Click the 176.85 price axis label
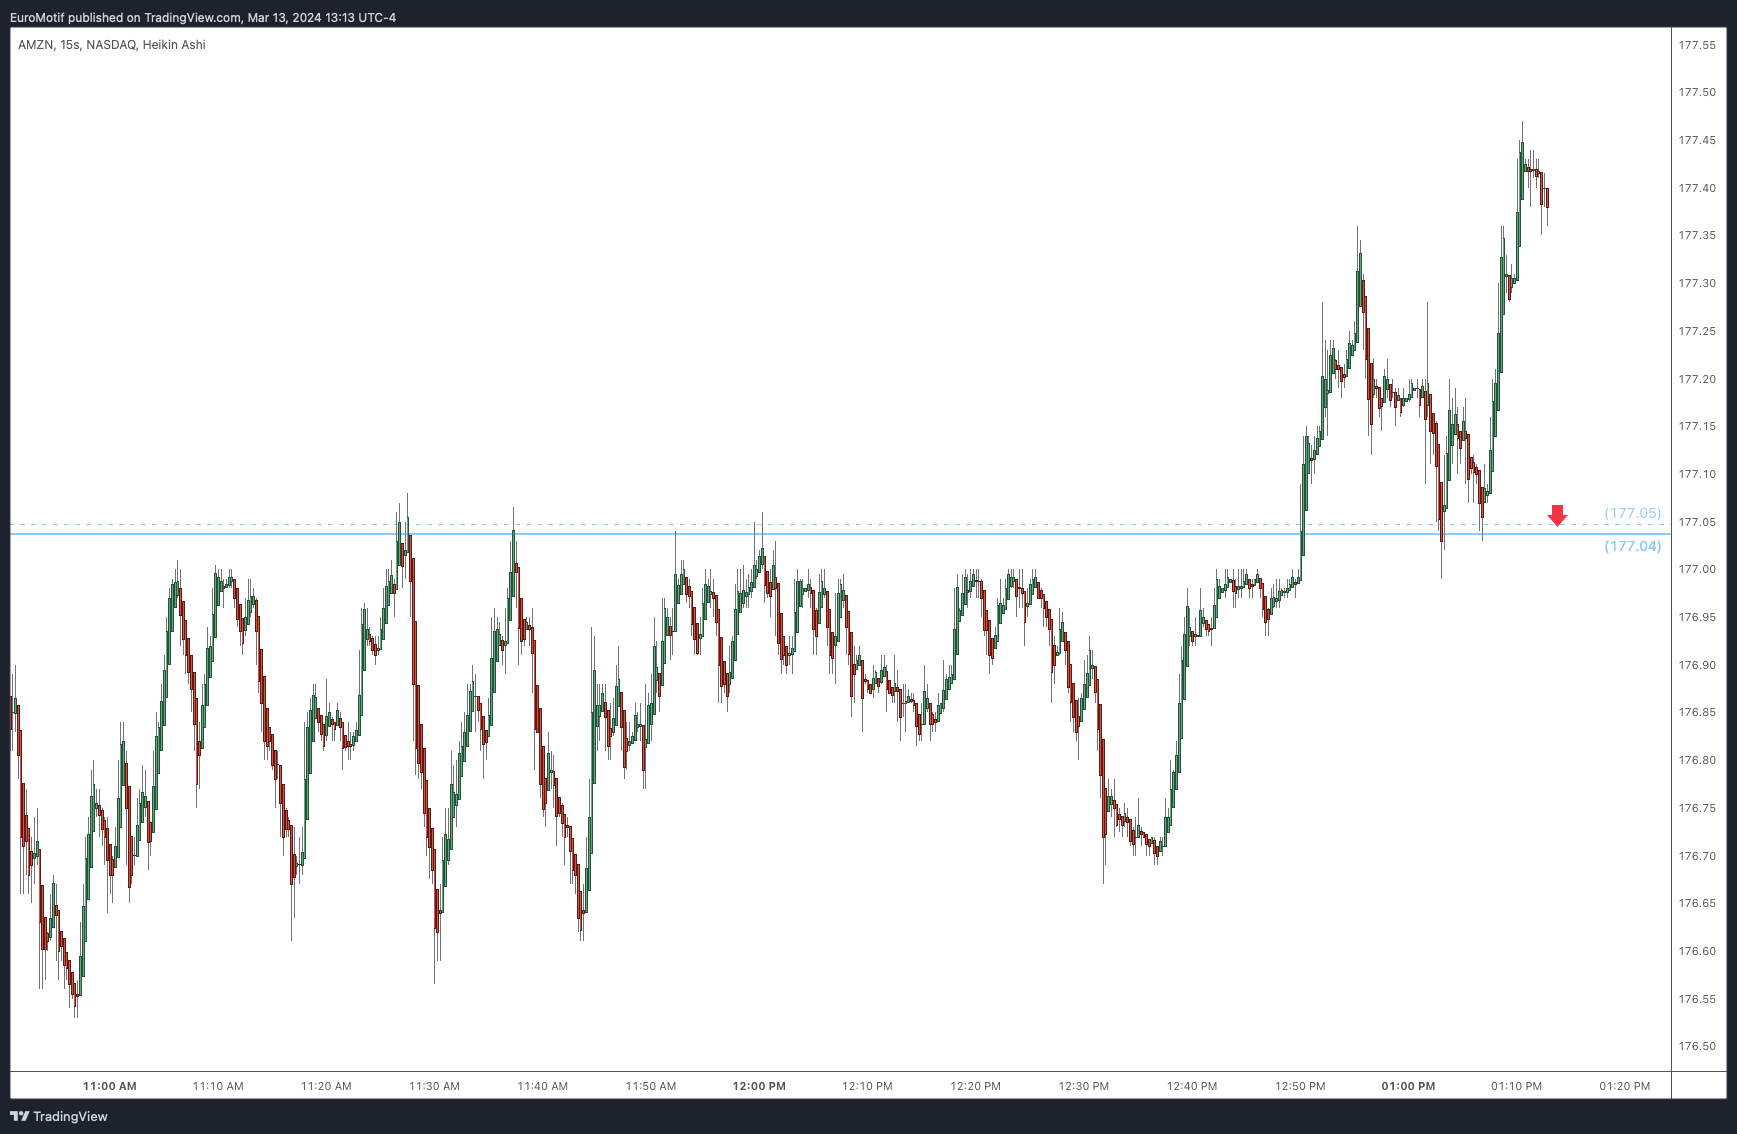 tap(1697, 712)
